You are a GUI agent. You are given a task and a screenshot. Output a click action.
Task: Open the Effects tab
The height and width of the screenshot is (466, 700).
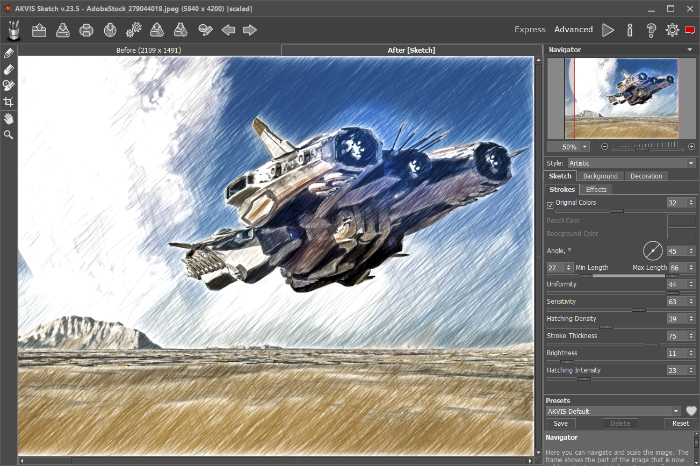596,189
